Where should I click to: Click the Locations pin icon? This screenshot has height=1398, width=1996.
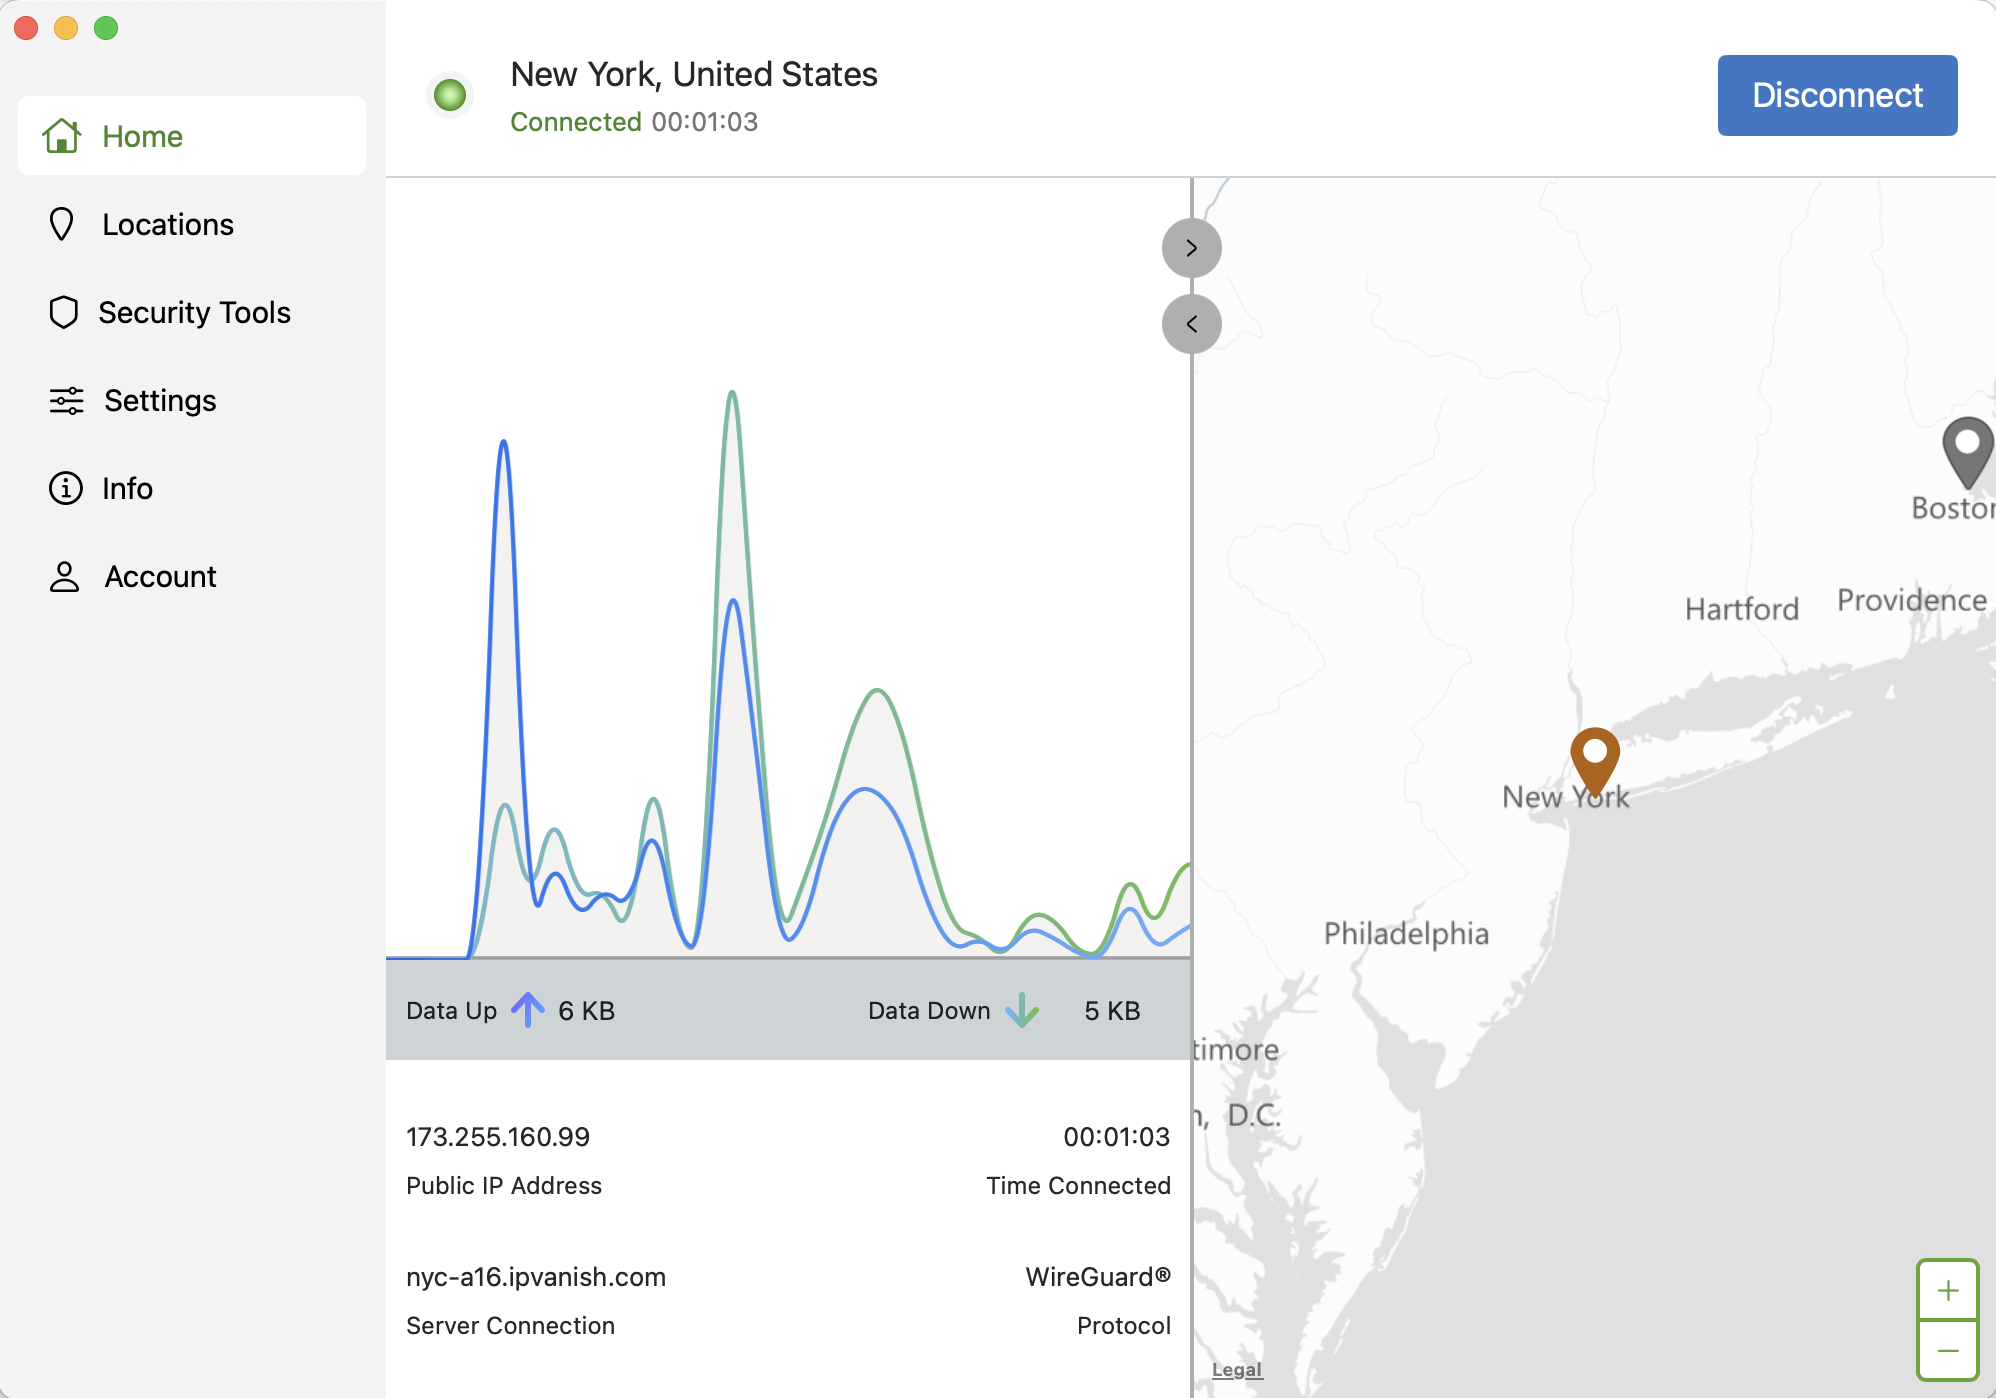tap(62, 224)
